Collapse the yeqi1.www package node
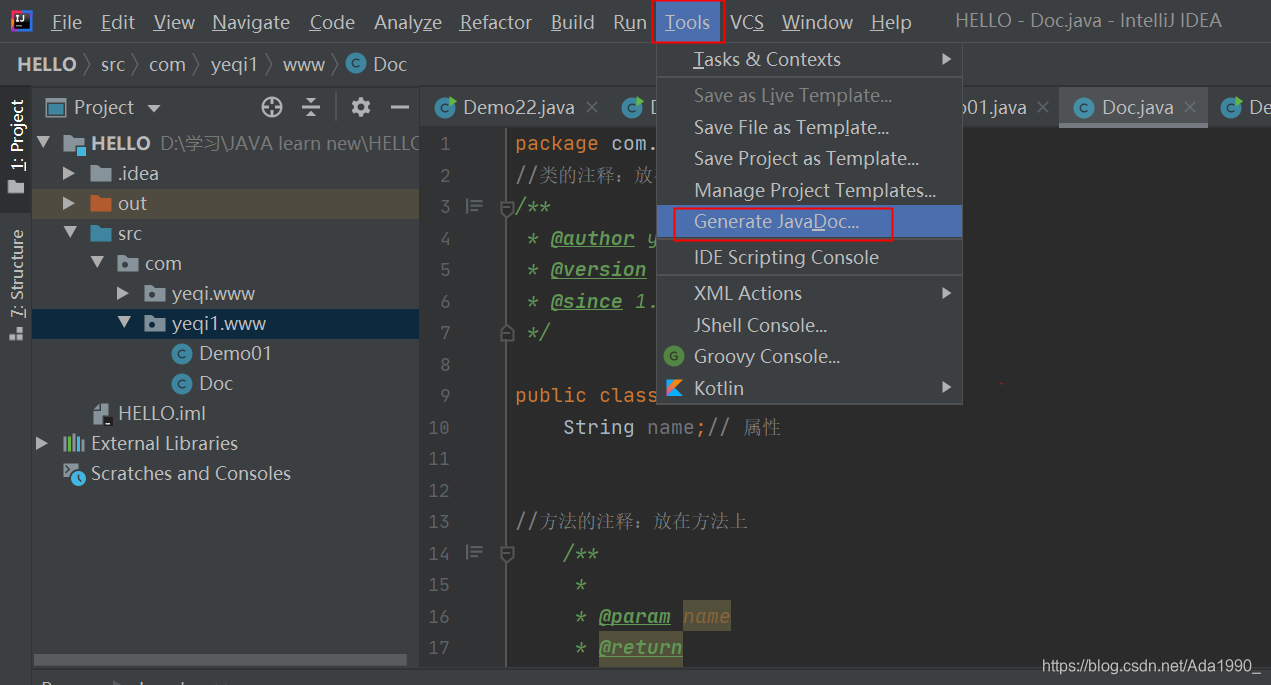This screenshot has height=685, width=1271. click(124, 323)
